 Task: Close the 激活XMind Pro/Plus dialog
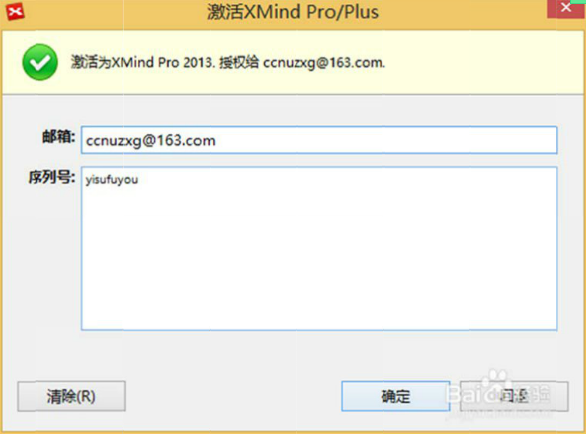pos(566,9)
